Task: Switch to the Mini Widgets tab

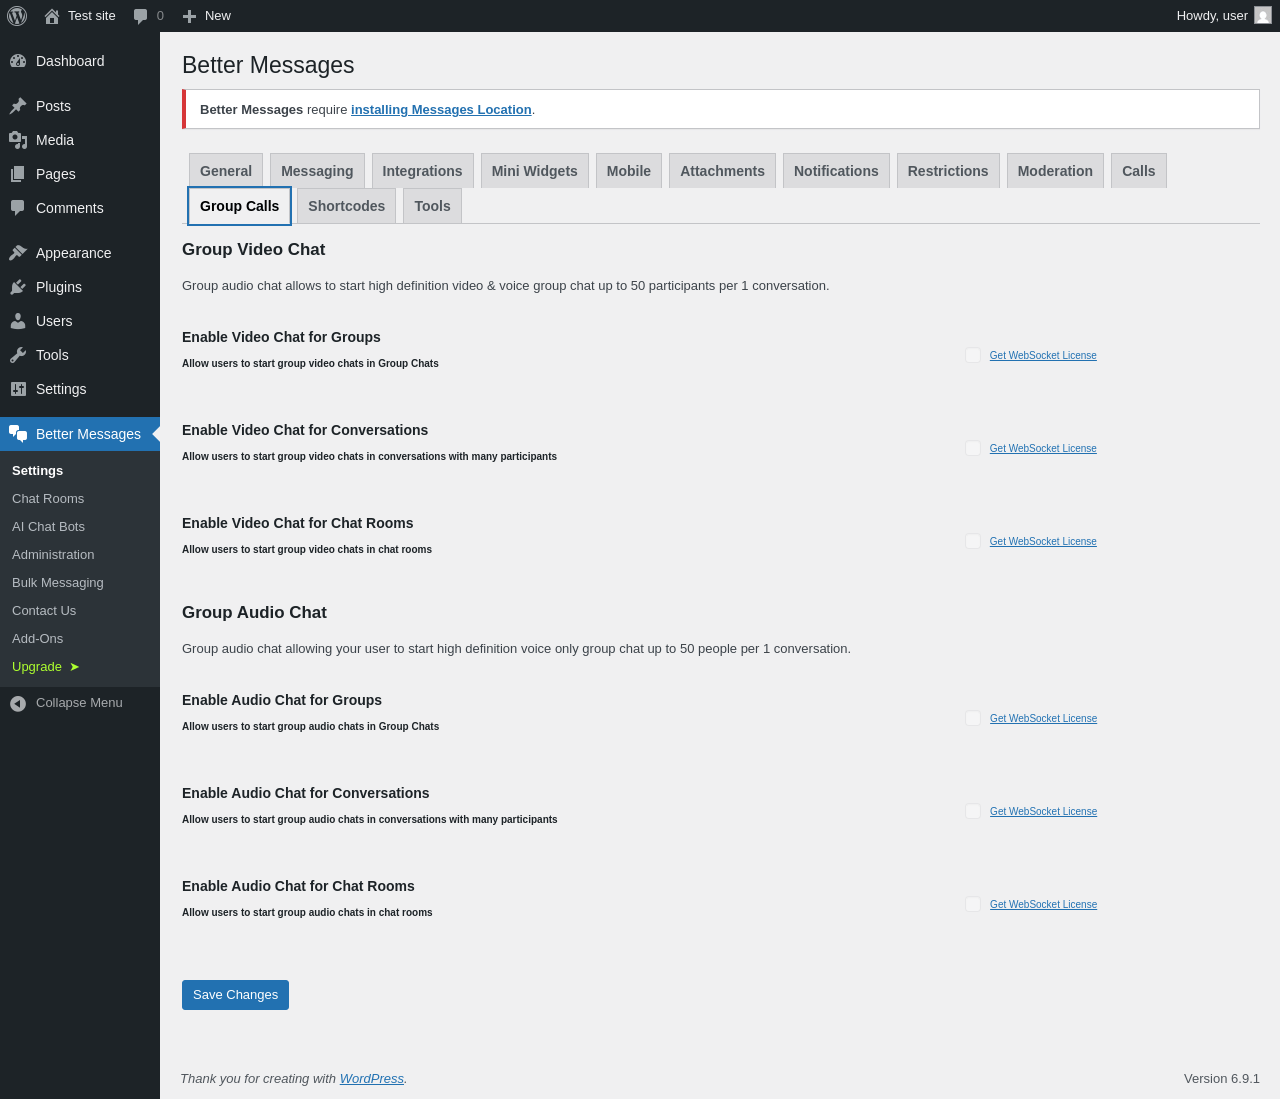Action: coord(535,171)
